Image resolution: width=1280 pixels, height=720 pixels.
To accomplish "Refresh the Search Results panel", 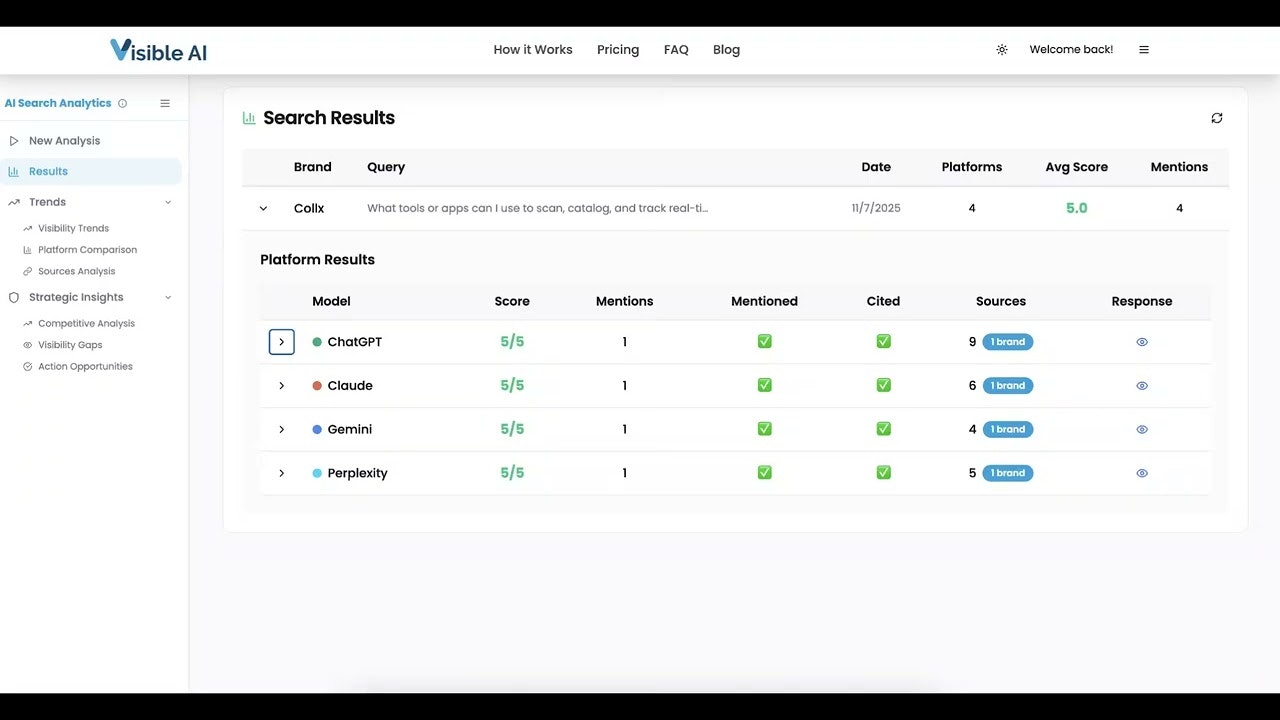I will [1217, 117].
